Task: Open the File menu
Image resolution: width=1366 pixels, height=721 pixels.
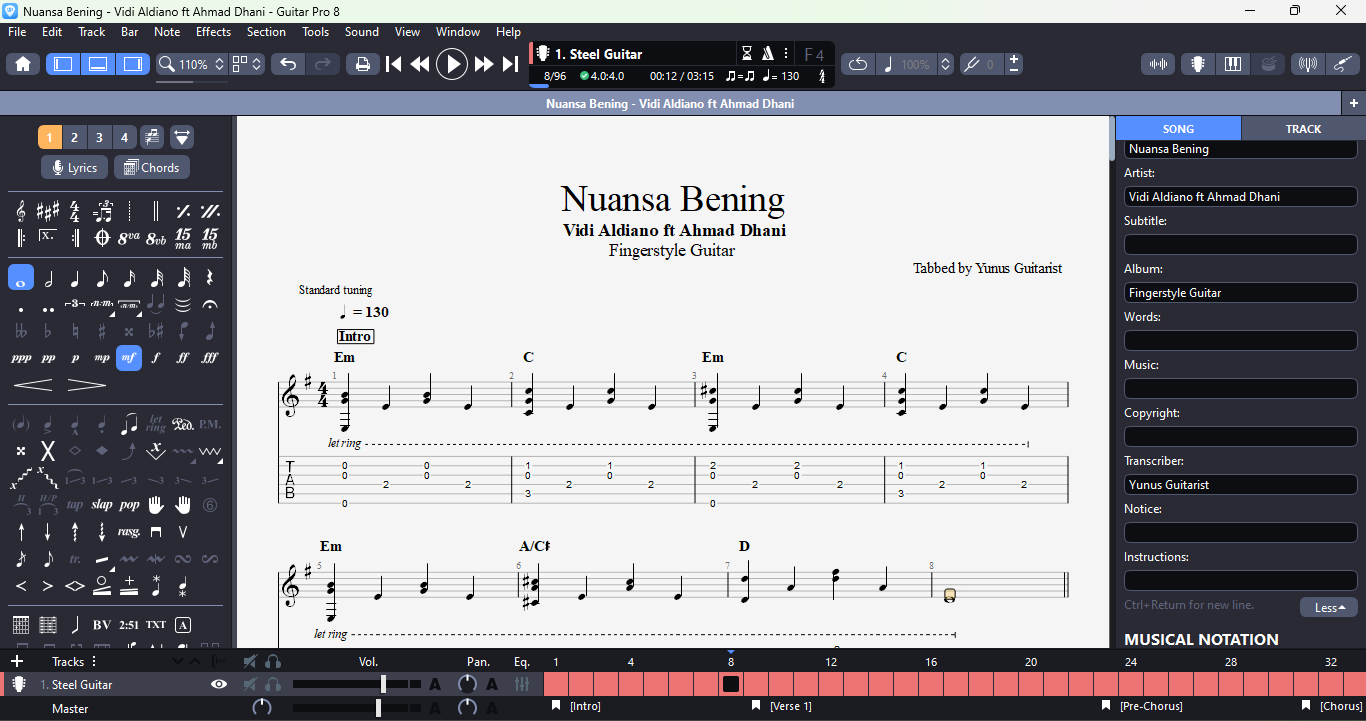Action: pyautogui.click(x=17, y=32)
